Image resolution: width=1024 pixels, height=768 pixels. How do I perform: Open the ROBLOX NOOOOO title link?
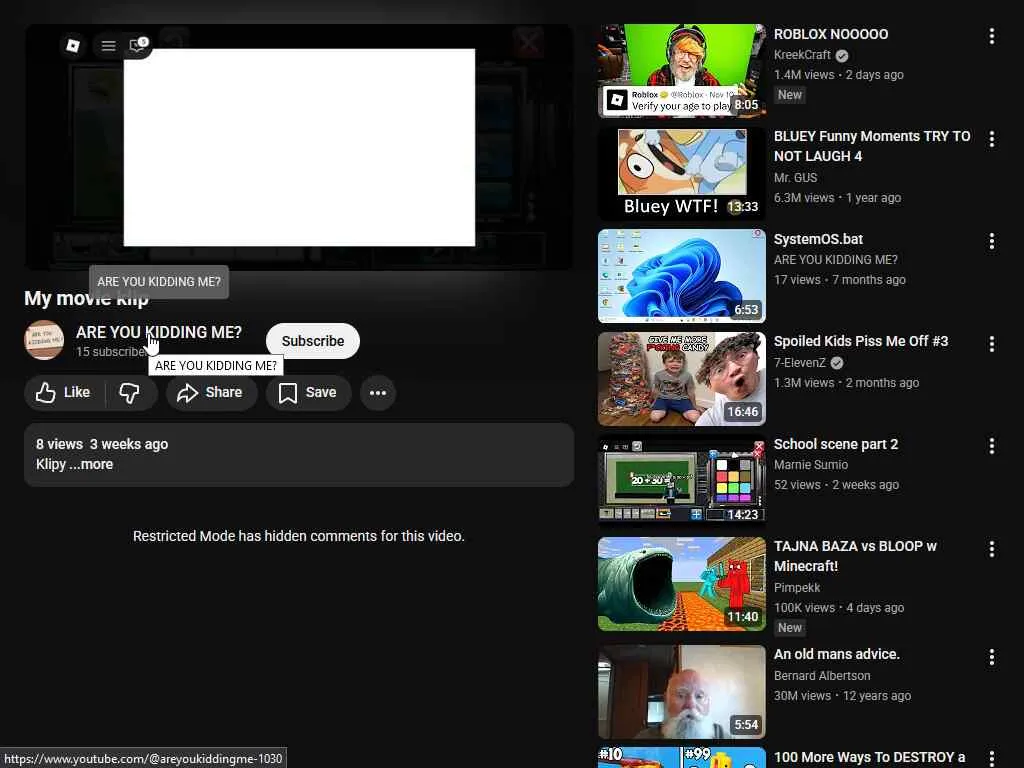(831, 34)
